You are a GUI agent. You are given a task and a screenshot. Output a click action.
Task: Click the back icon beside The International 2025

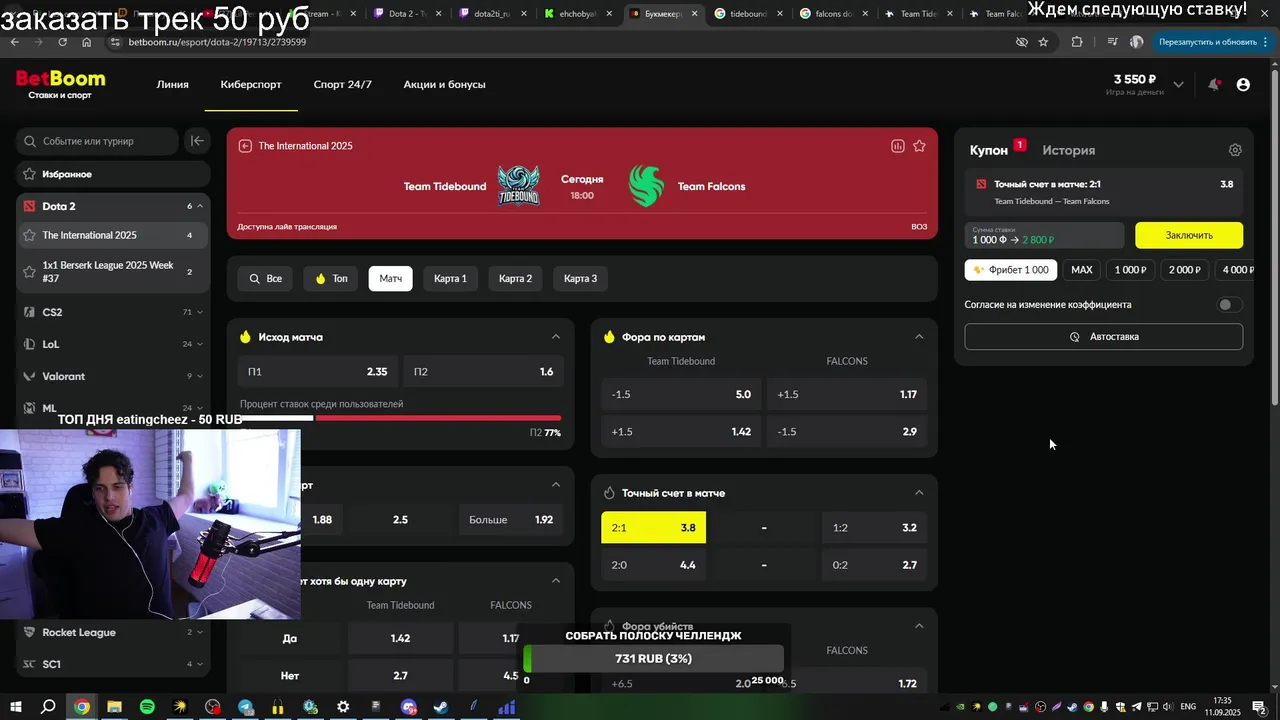click(245, 146)
